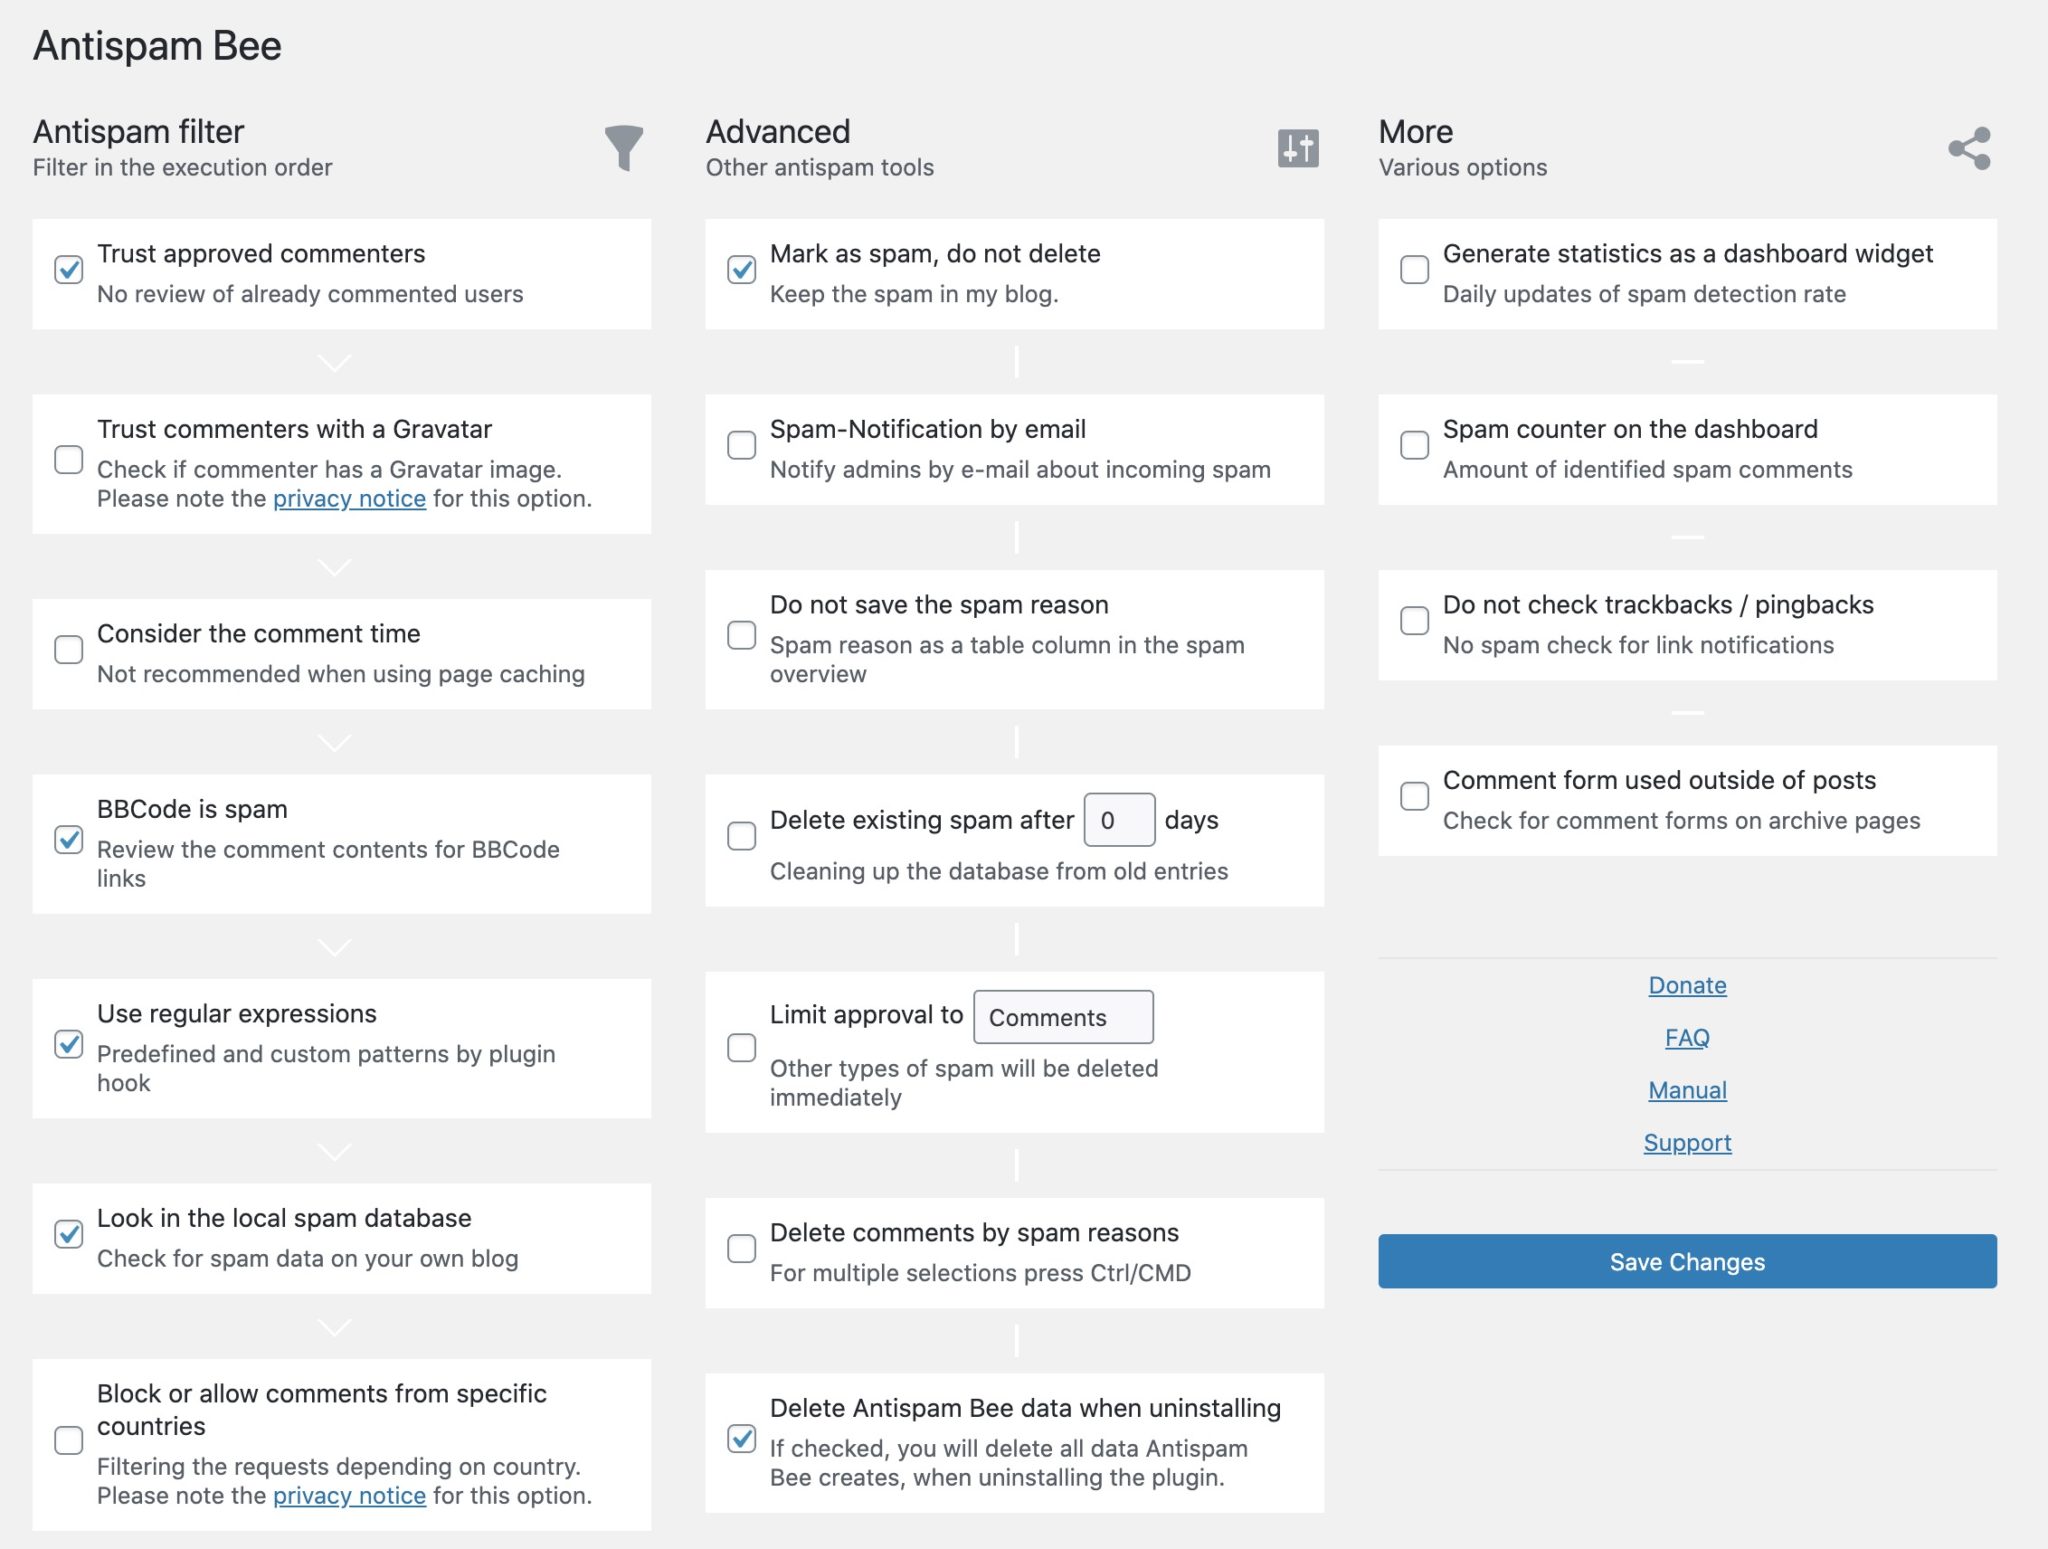Uncheck BBCode is spam

[68, 842]
